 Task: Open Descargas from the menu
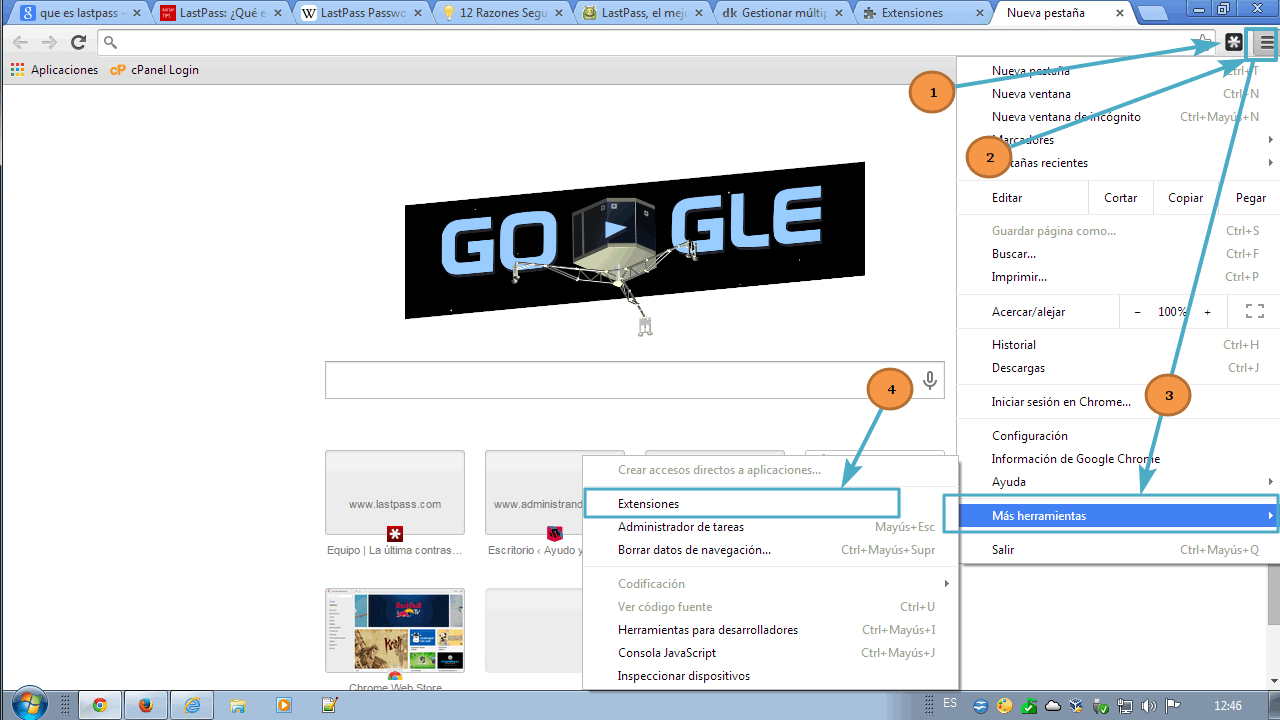1118,368
